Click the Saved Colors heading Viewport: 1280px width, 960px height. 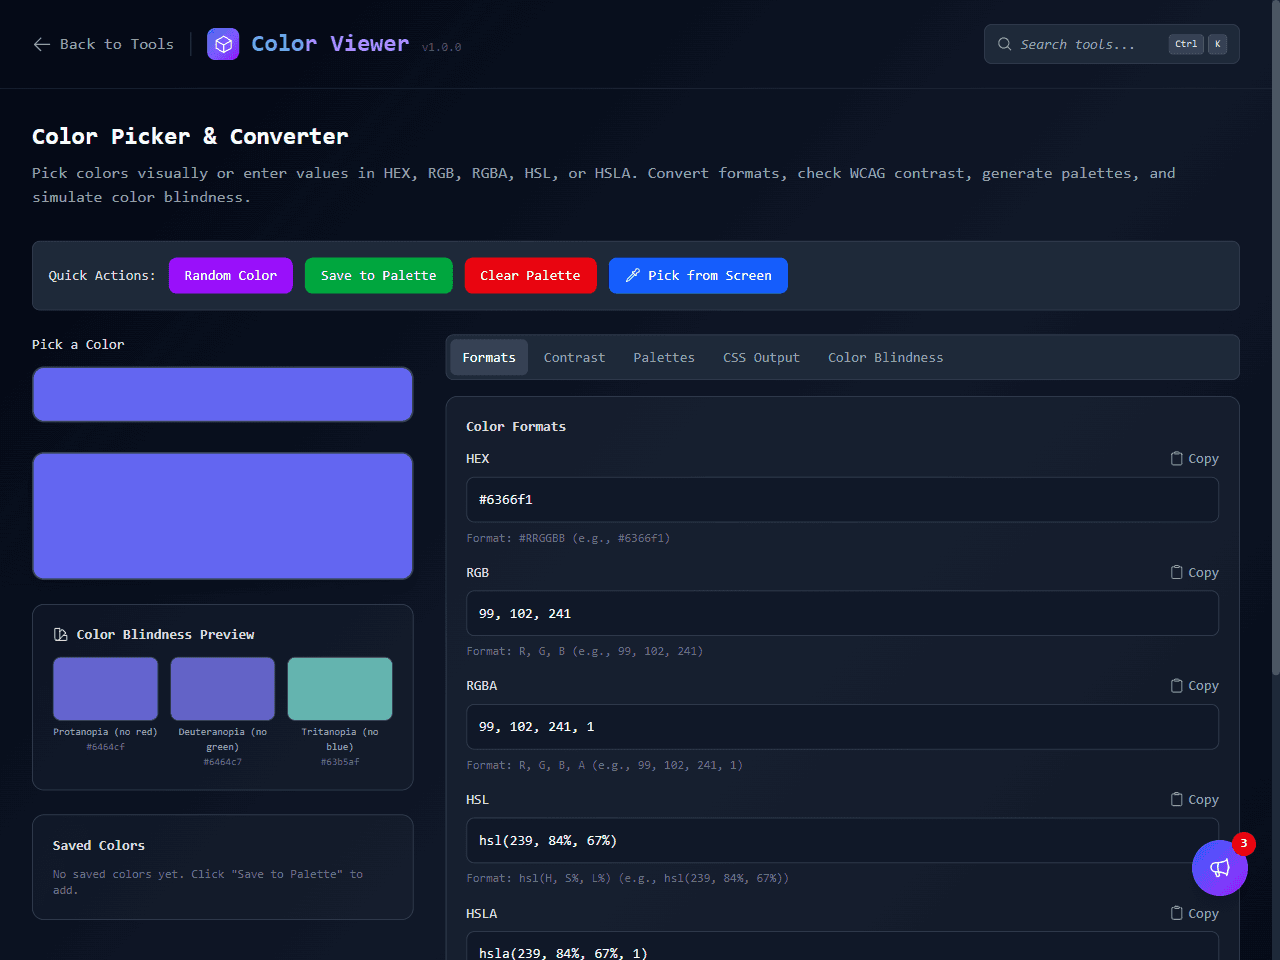tap(99, 845)
